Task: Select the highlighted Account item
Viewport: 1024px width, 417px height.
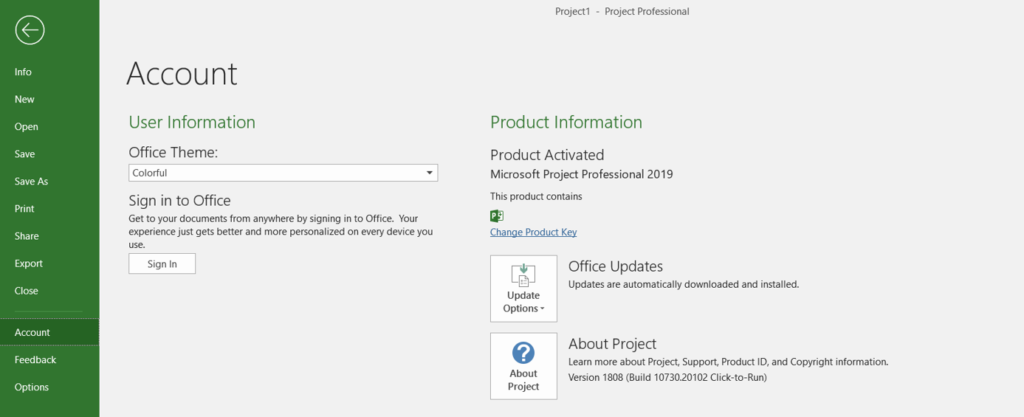Action: pos(50,332)
